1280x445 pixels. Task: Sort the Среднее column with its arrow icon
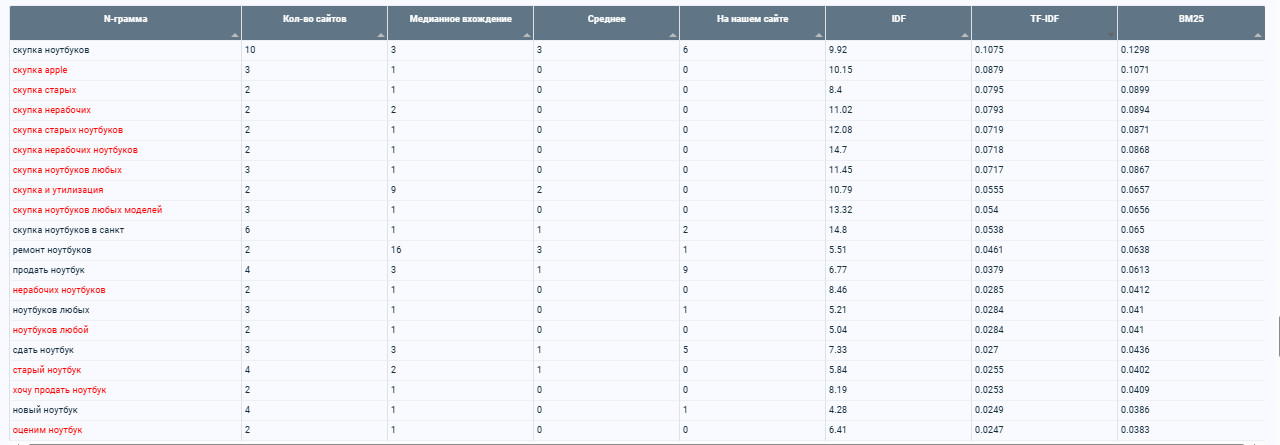pyautogui.click(x=672, y=34)
